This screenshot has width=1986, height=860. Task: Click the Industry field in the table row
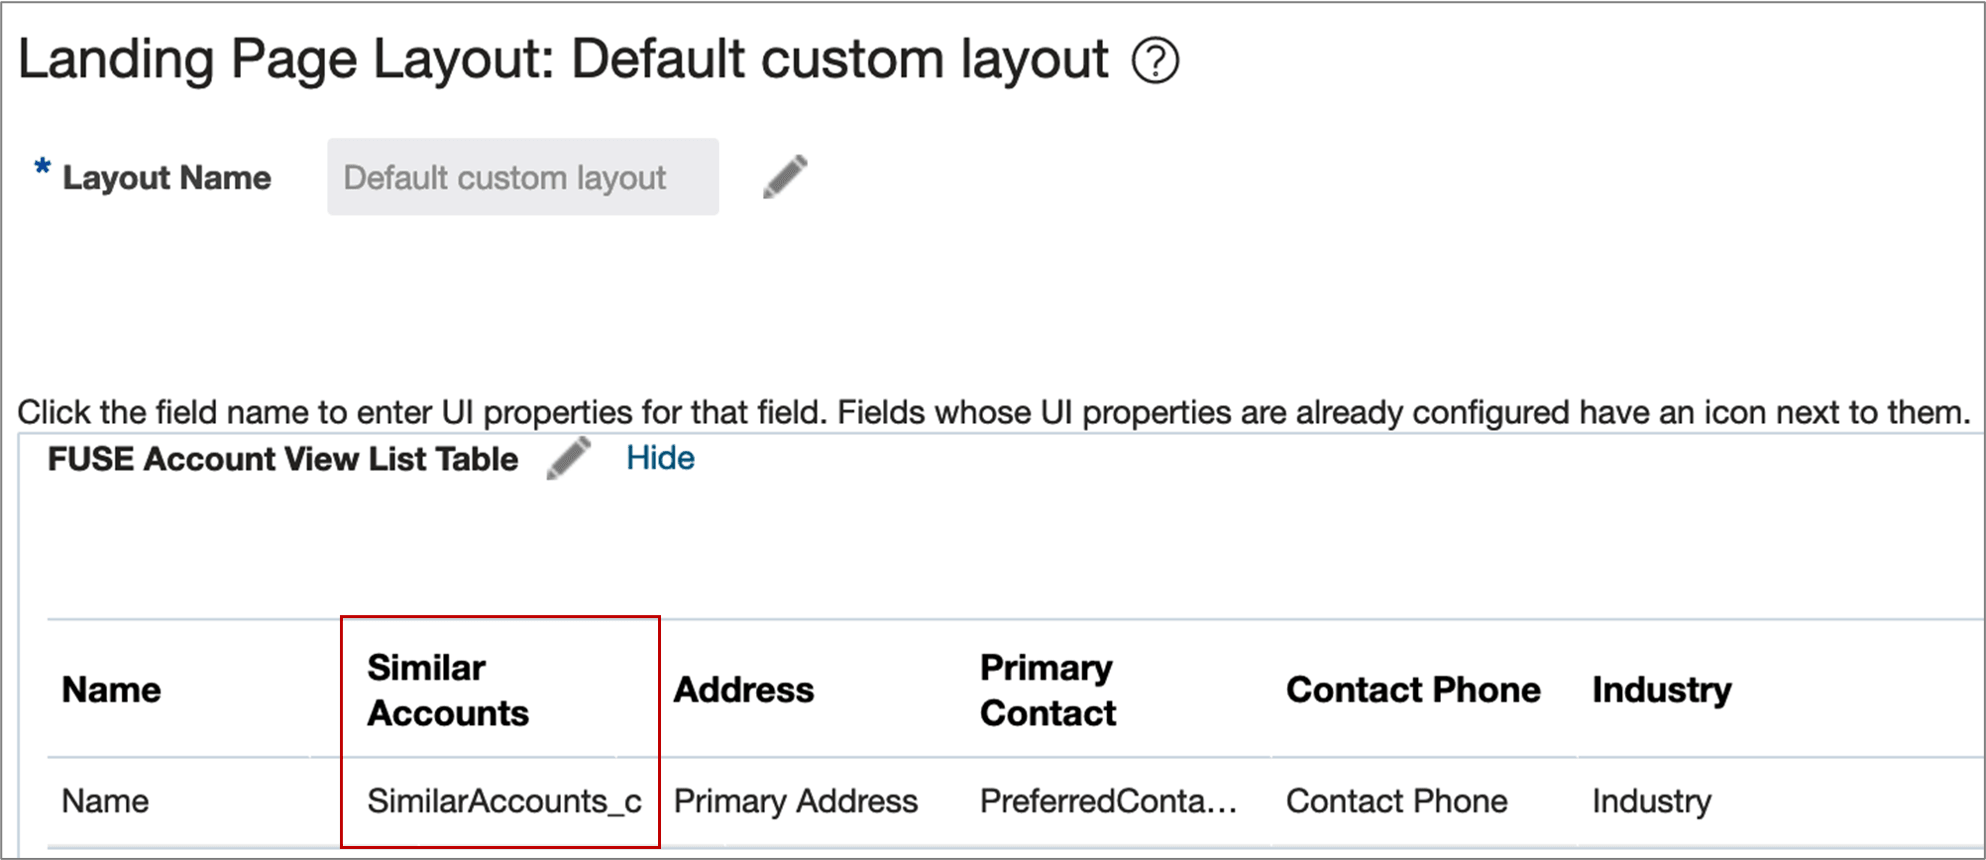tap(1651, 800)
